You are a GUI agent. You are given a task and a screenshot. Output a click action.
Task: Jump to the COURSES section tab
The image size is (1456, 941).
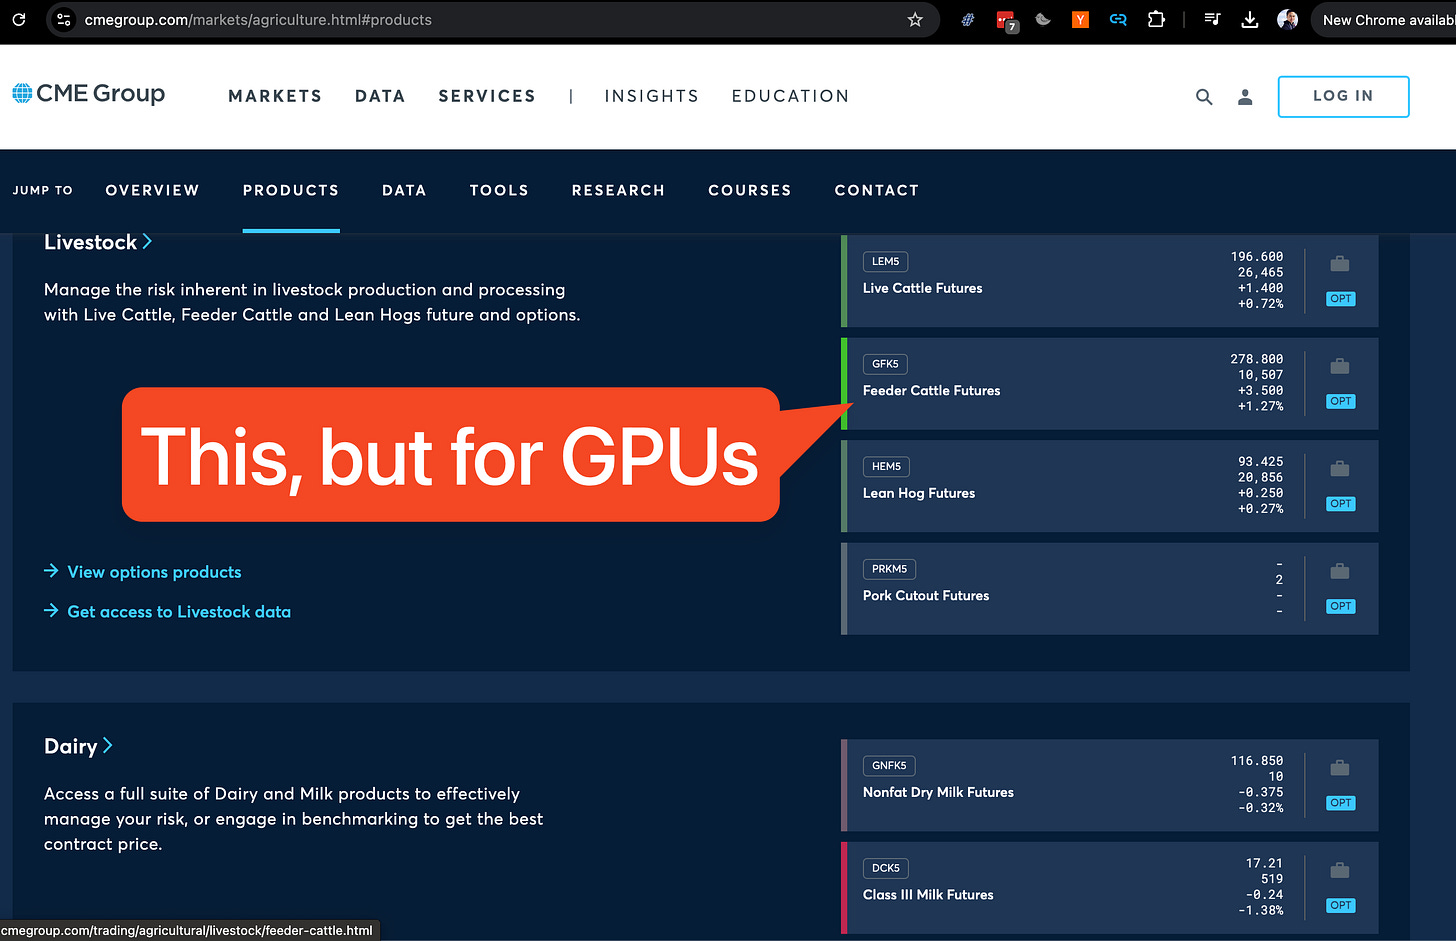coord(750,190)
